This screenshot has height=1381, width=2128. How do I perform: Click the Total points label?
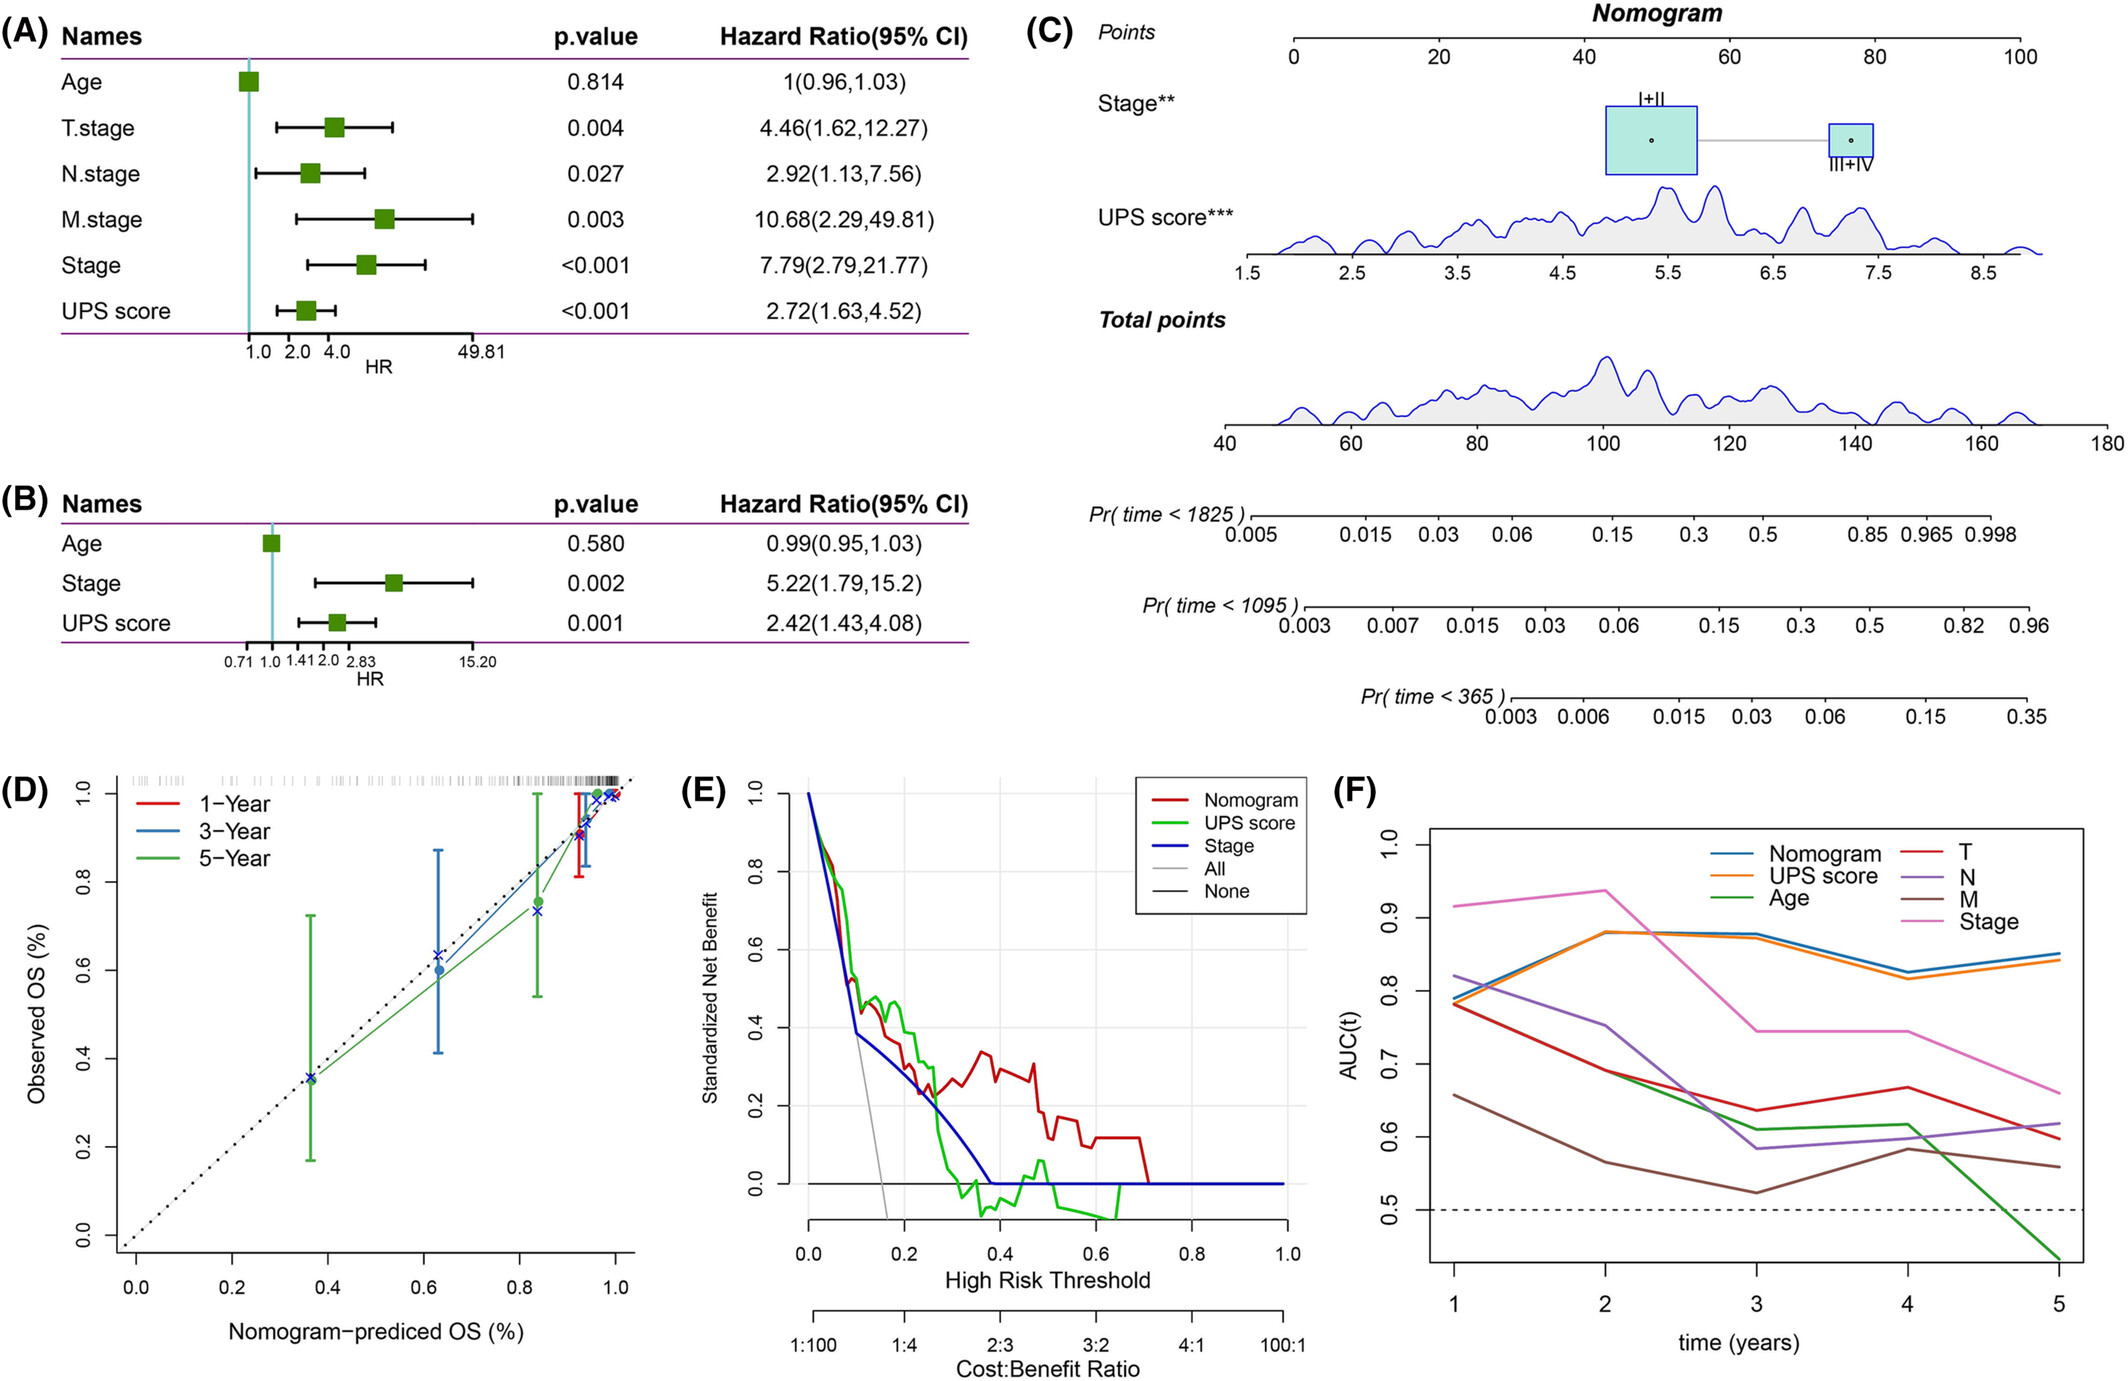click(1162, 320)
